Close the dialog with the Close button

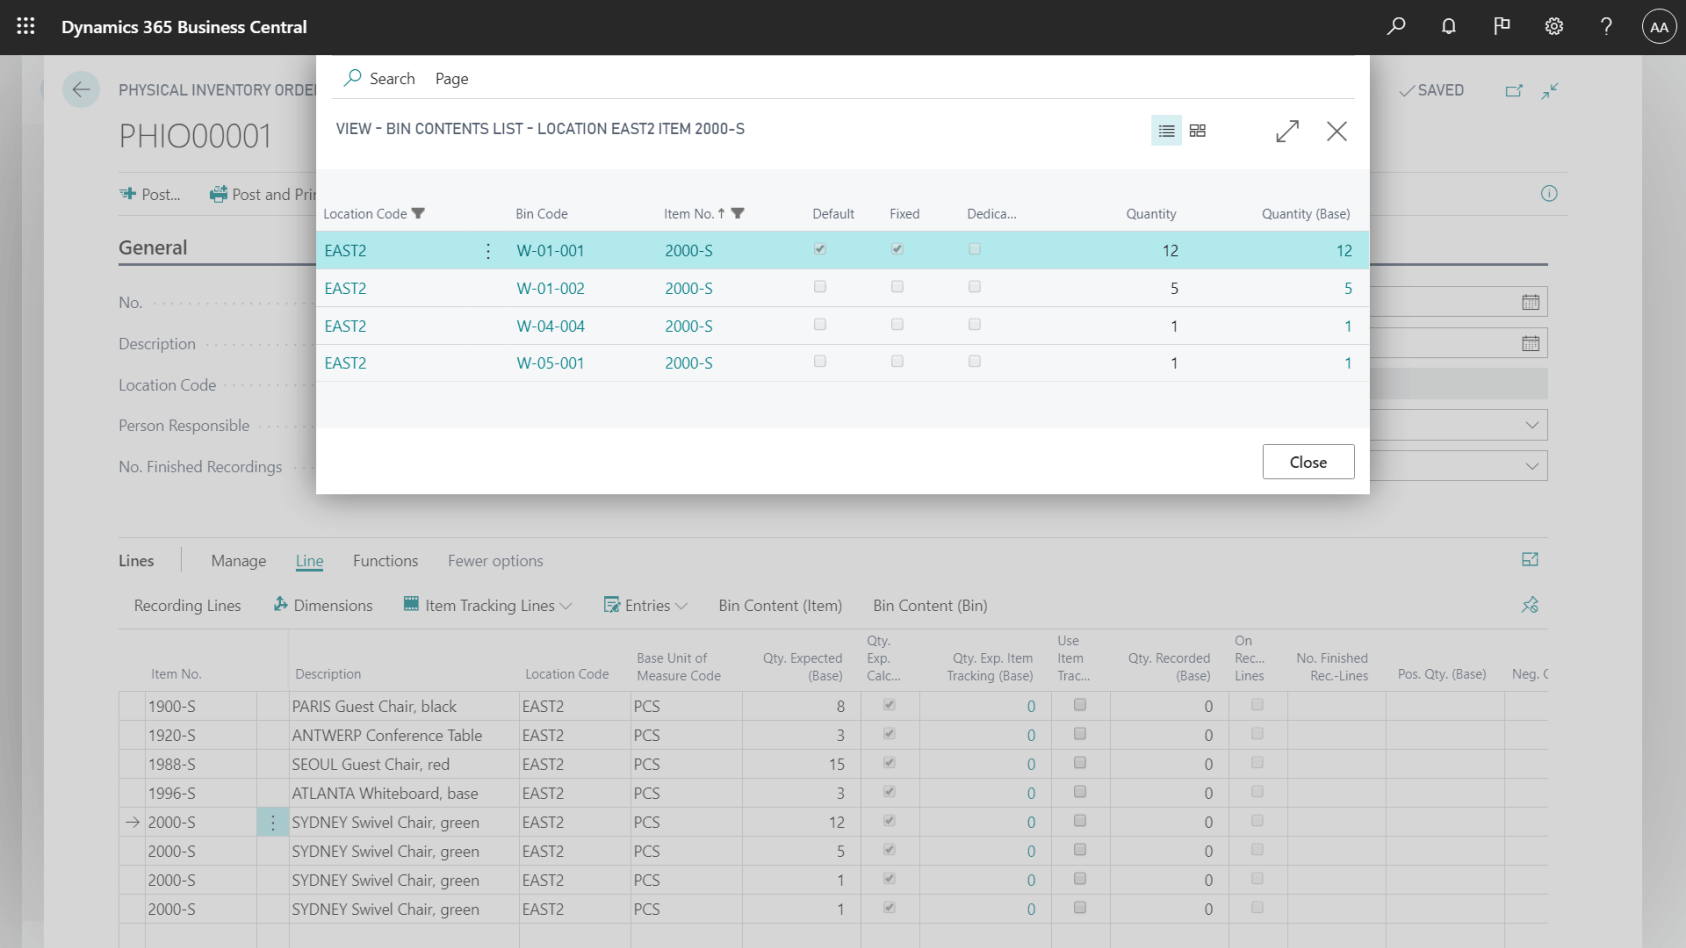[1308, 462]
